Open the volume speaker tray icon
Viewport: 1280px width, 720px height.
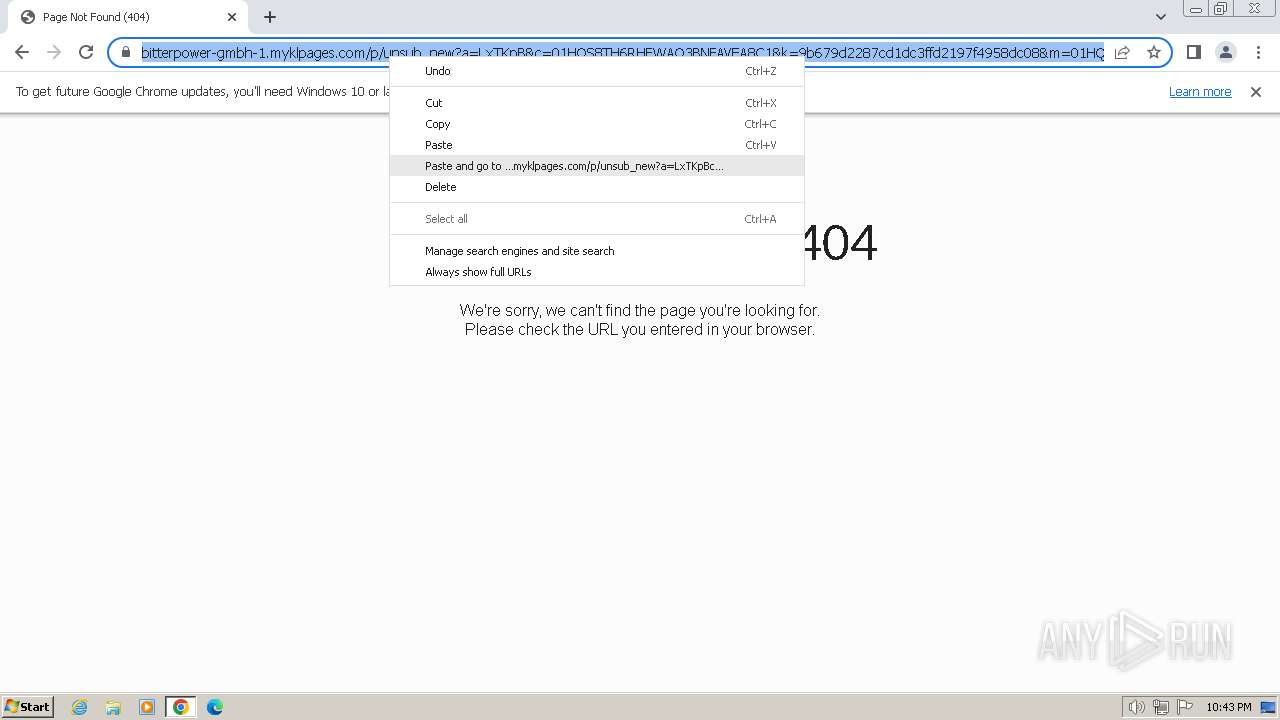(x=1136, y=707)
